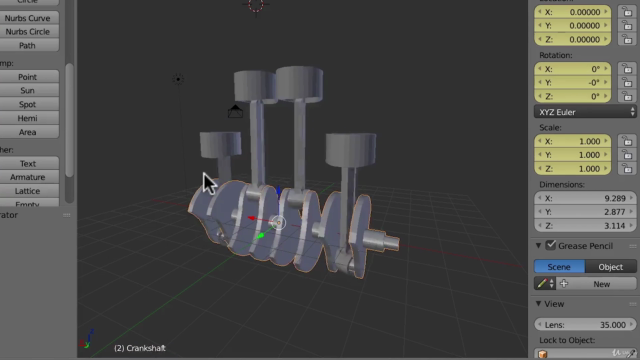
Task: Pick object with Lock to Object eyedropper
Action: pyautogui.click(x=631, y=353)
